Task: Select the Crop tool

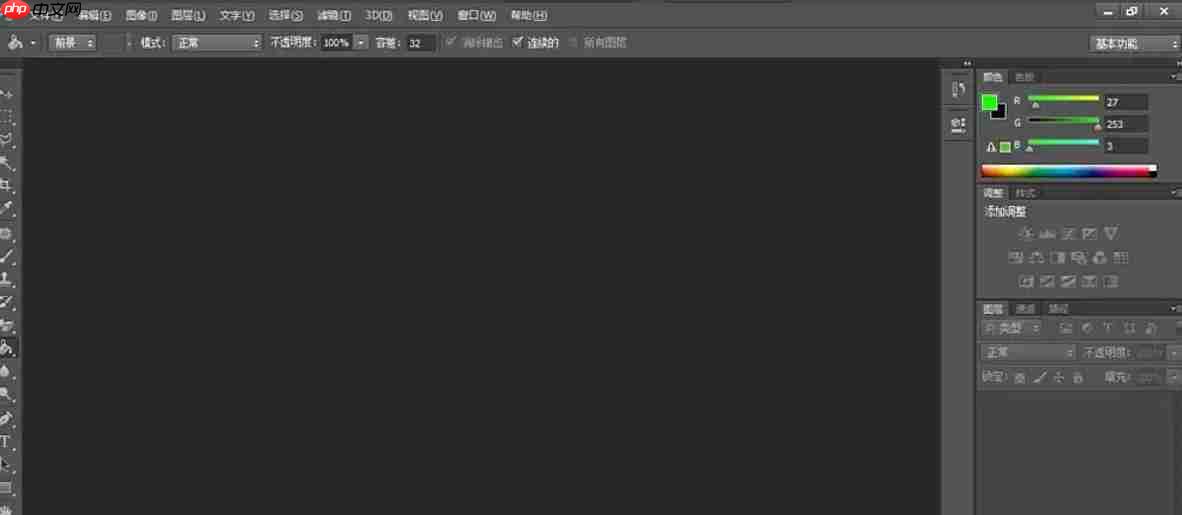Action: (7, 185)
